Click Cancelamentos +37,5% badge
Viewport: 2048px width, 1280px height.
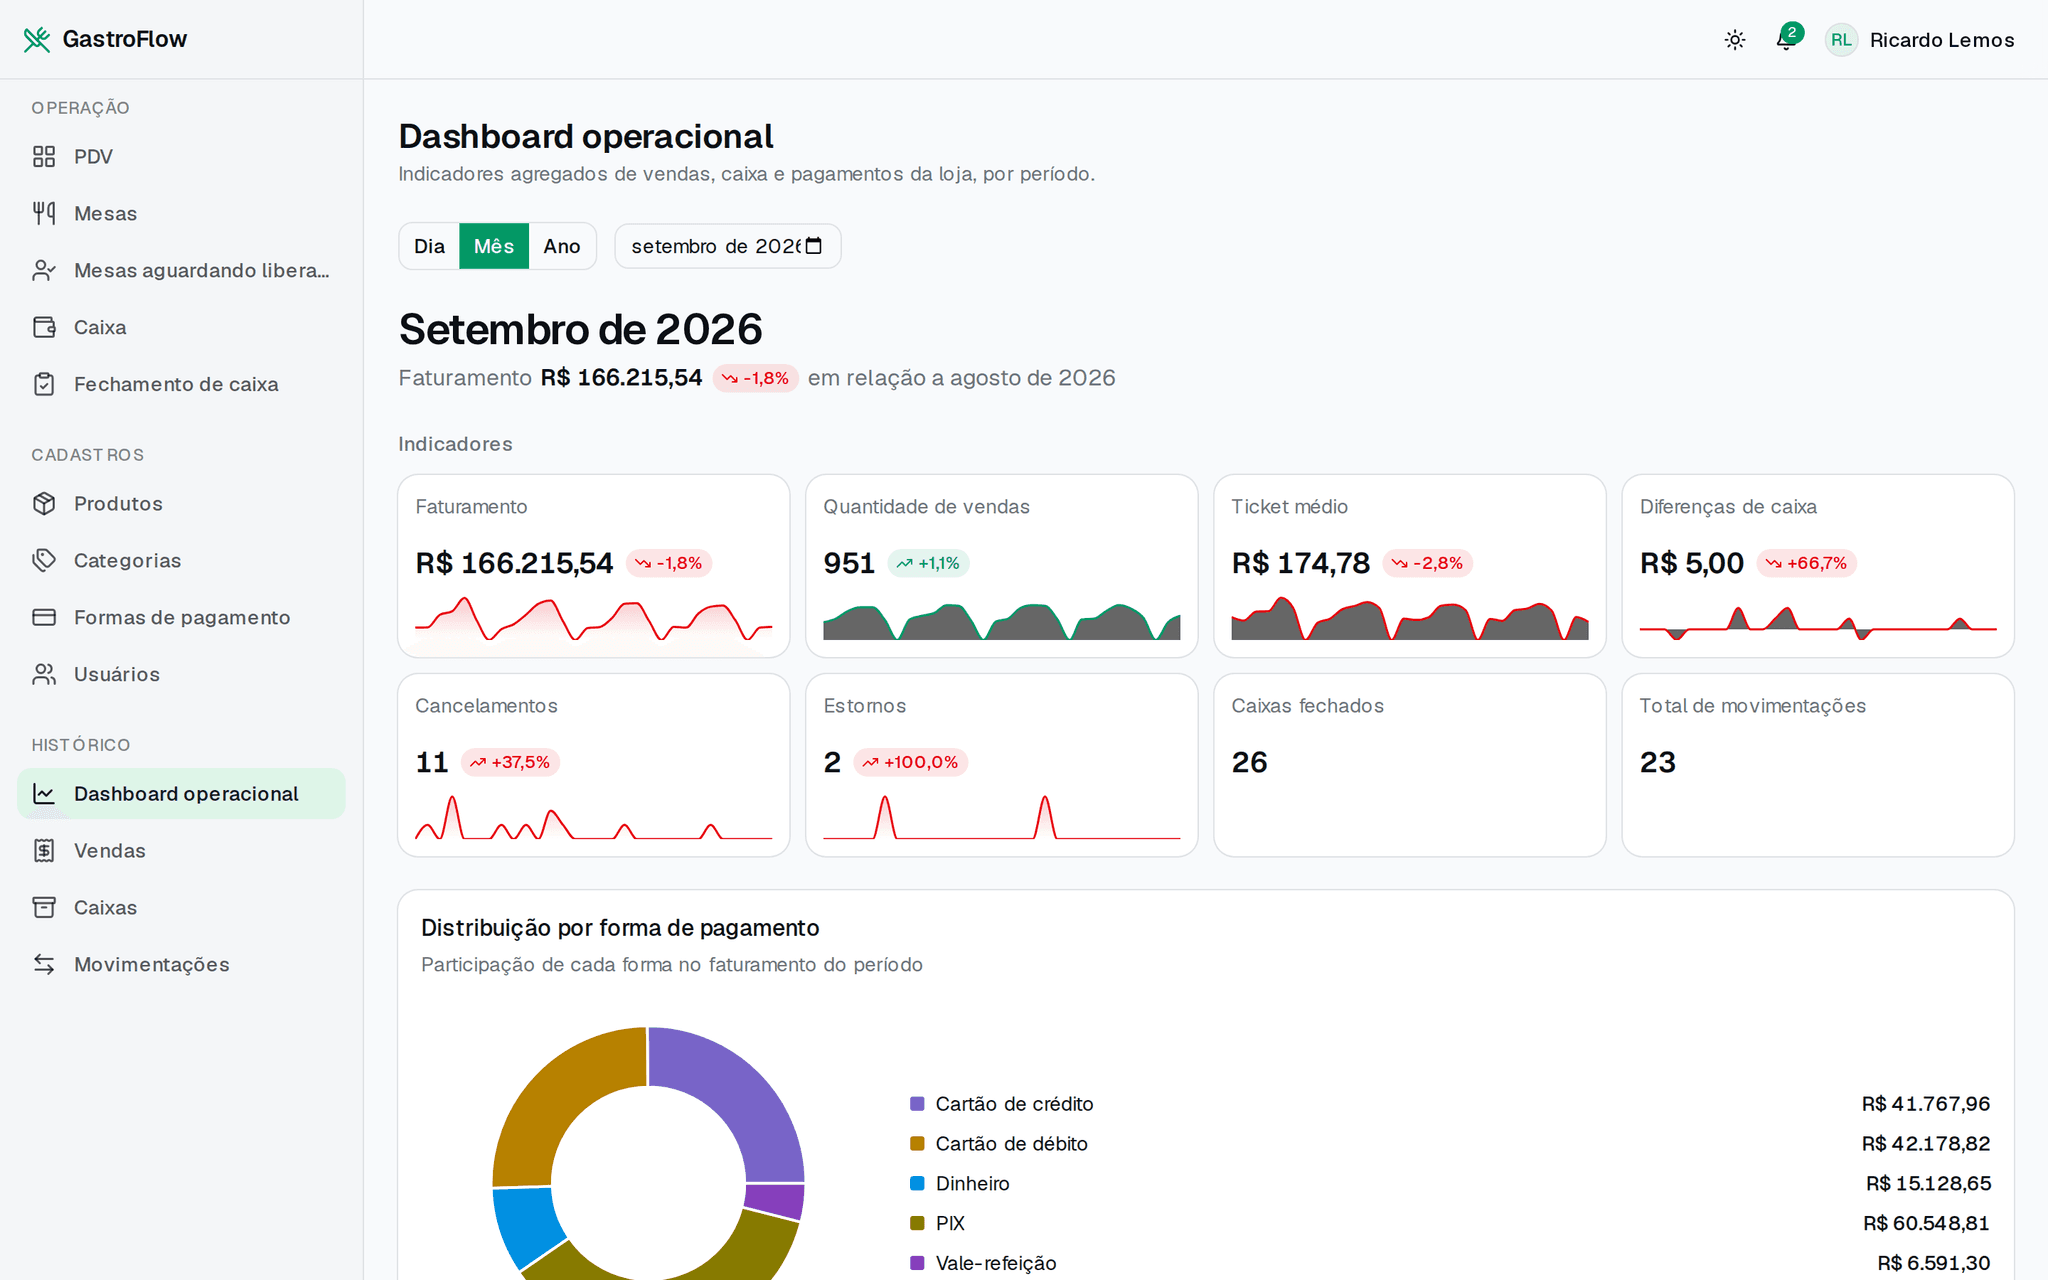[x=510, y=763]
